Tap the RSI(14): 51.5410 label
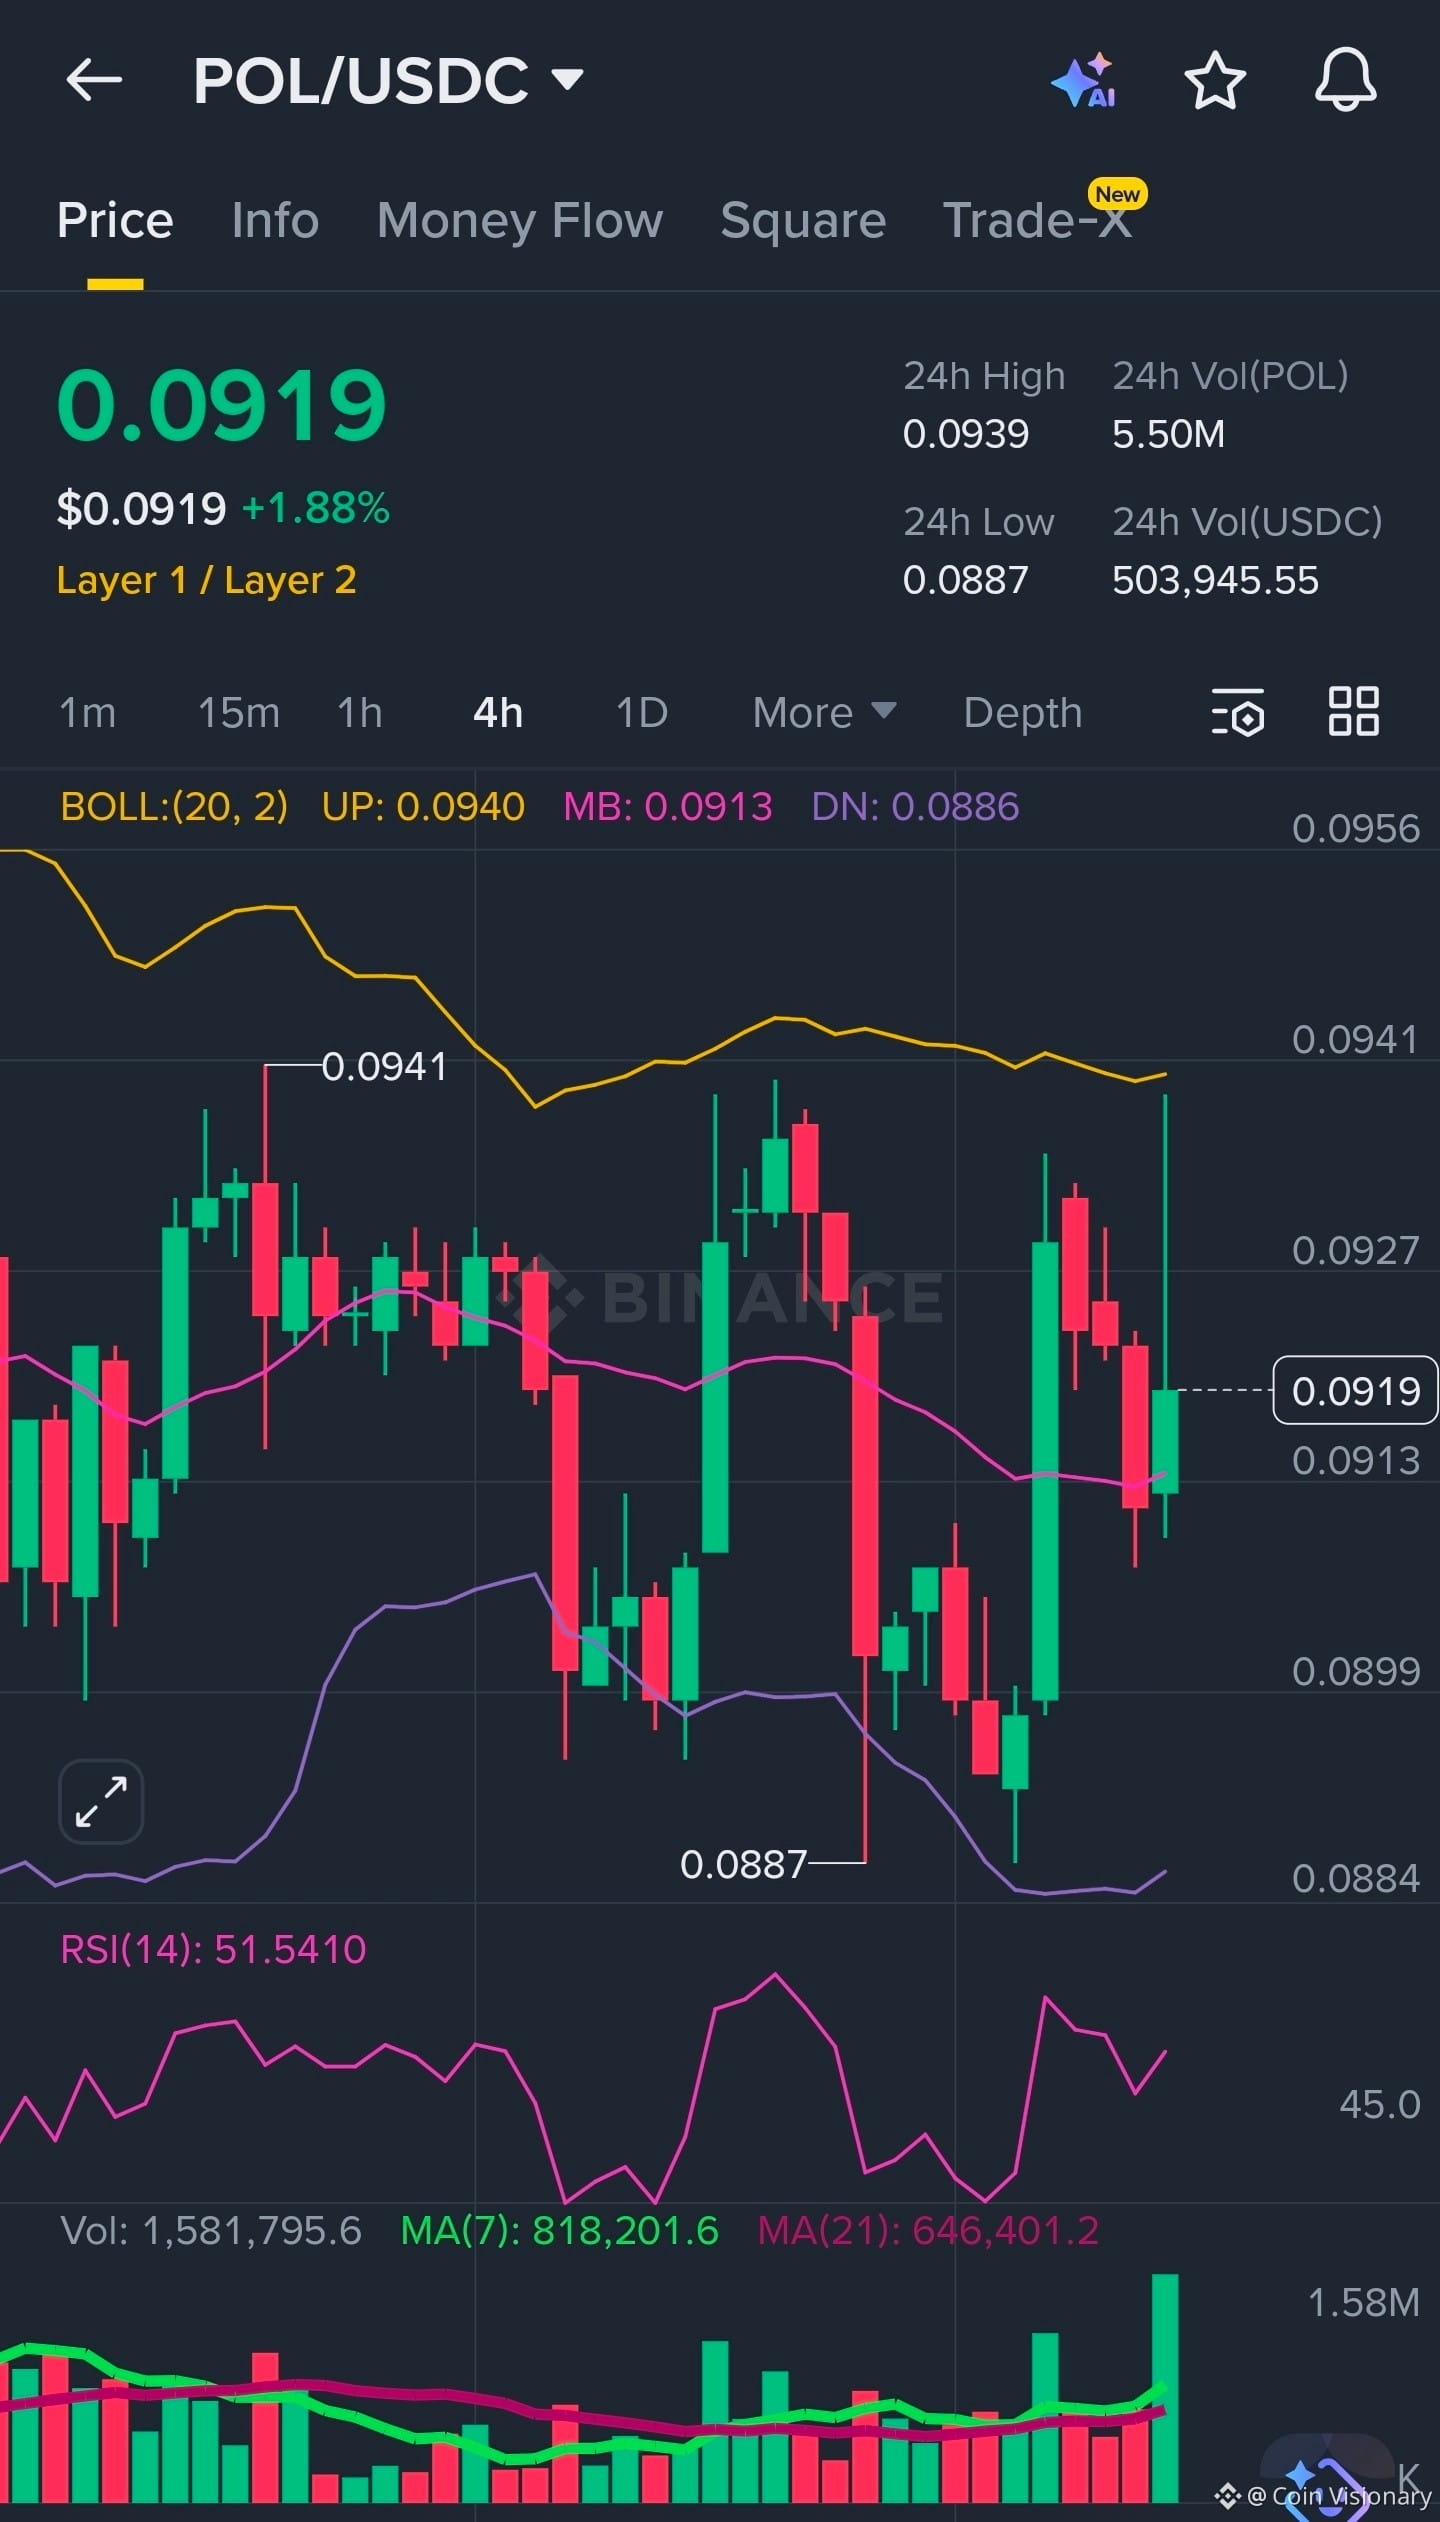Screen dimensions: 1440x2522 (213, 1949)
